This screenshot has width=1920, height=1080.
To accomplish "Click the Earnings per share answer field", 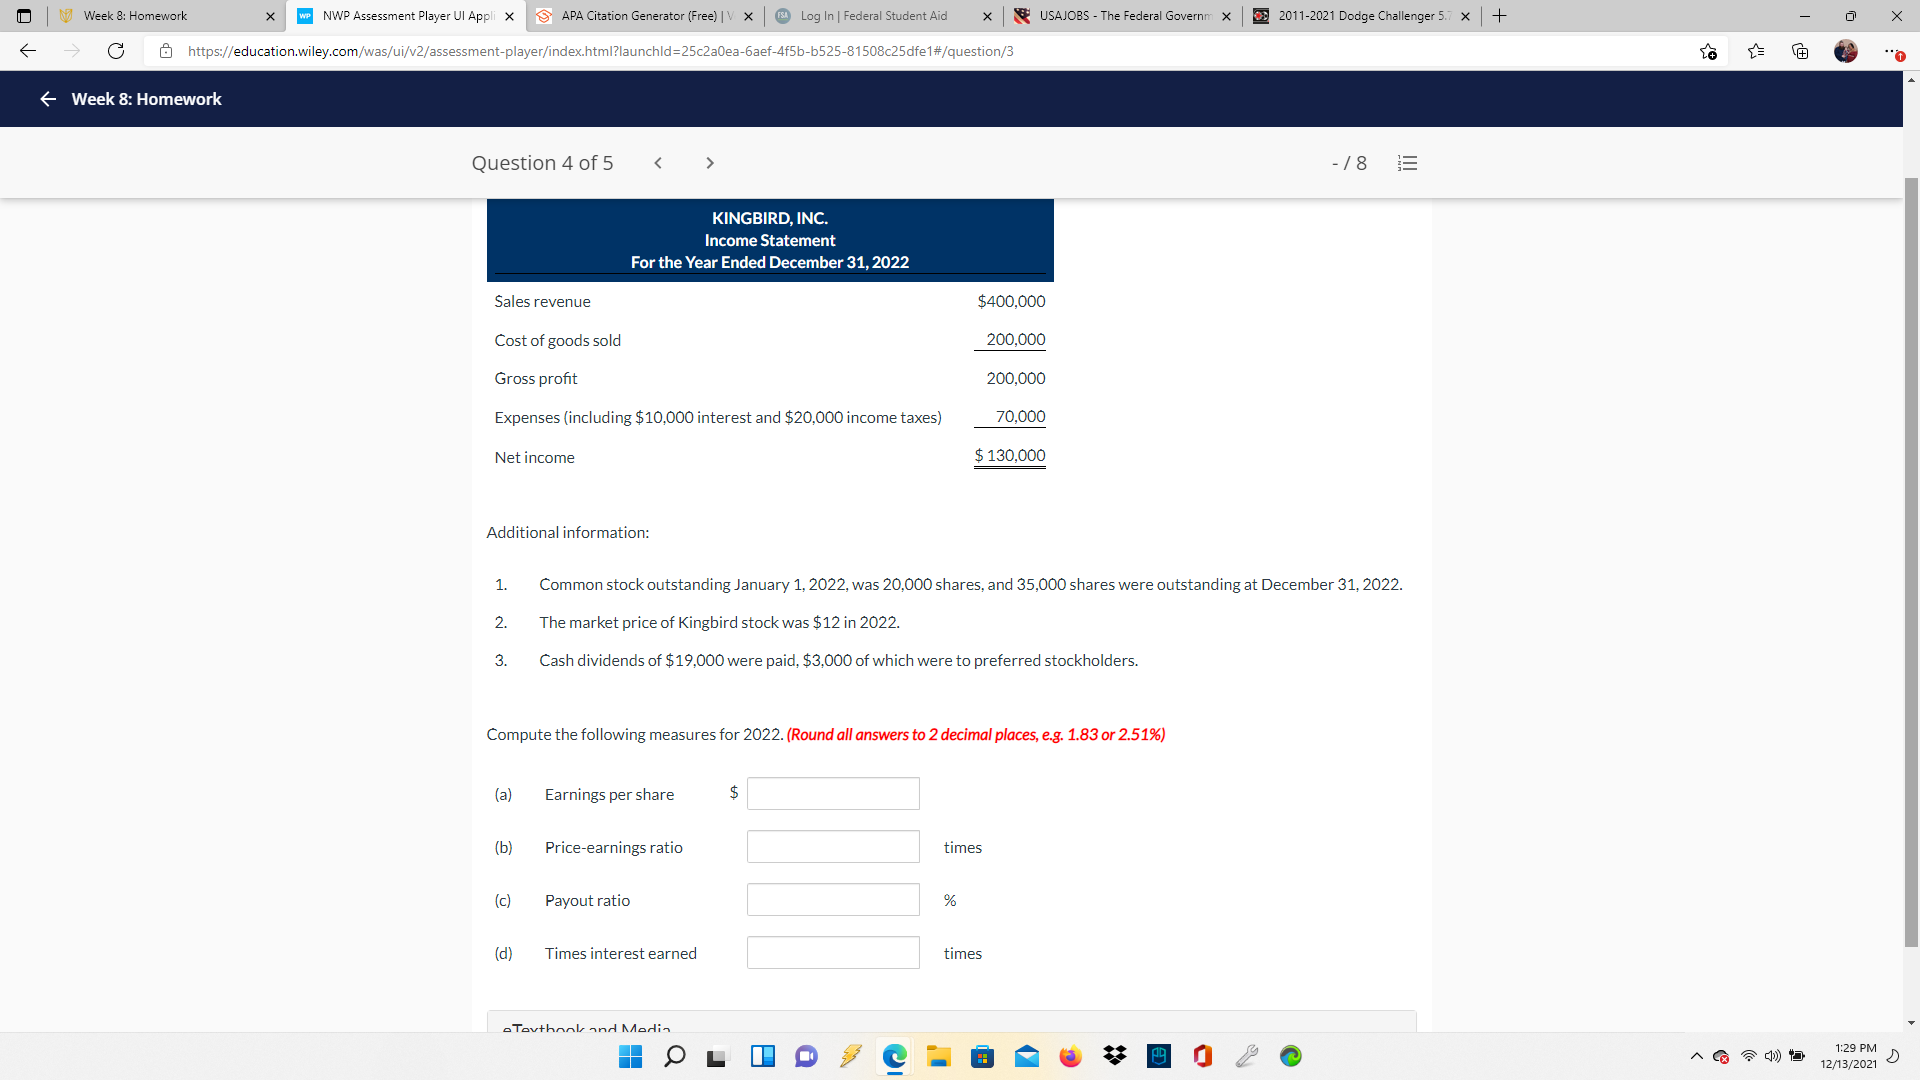I will 833,793.
